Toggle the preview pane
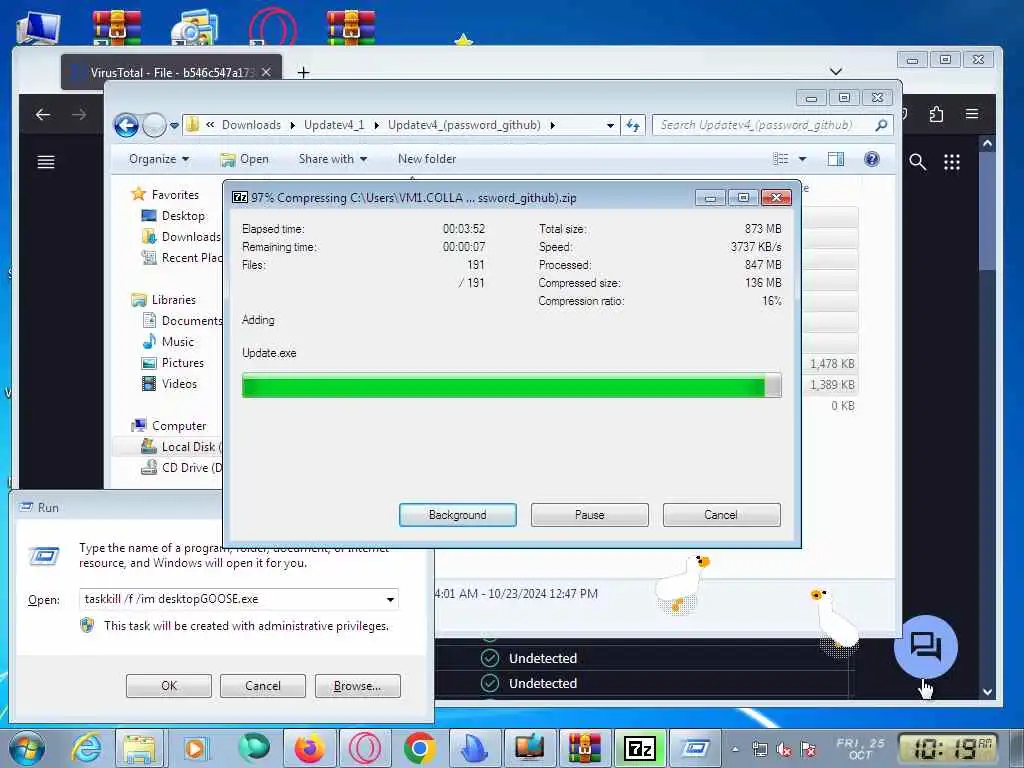 (835, 159)
